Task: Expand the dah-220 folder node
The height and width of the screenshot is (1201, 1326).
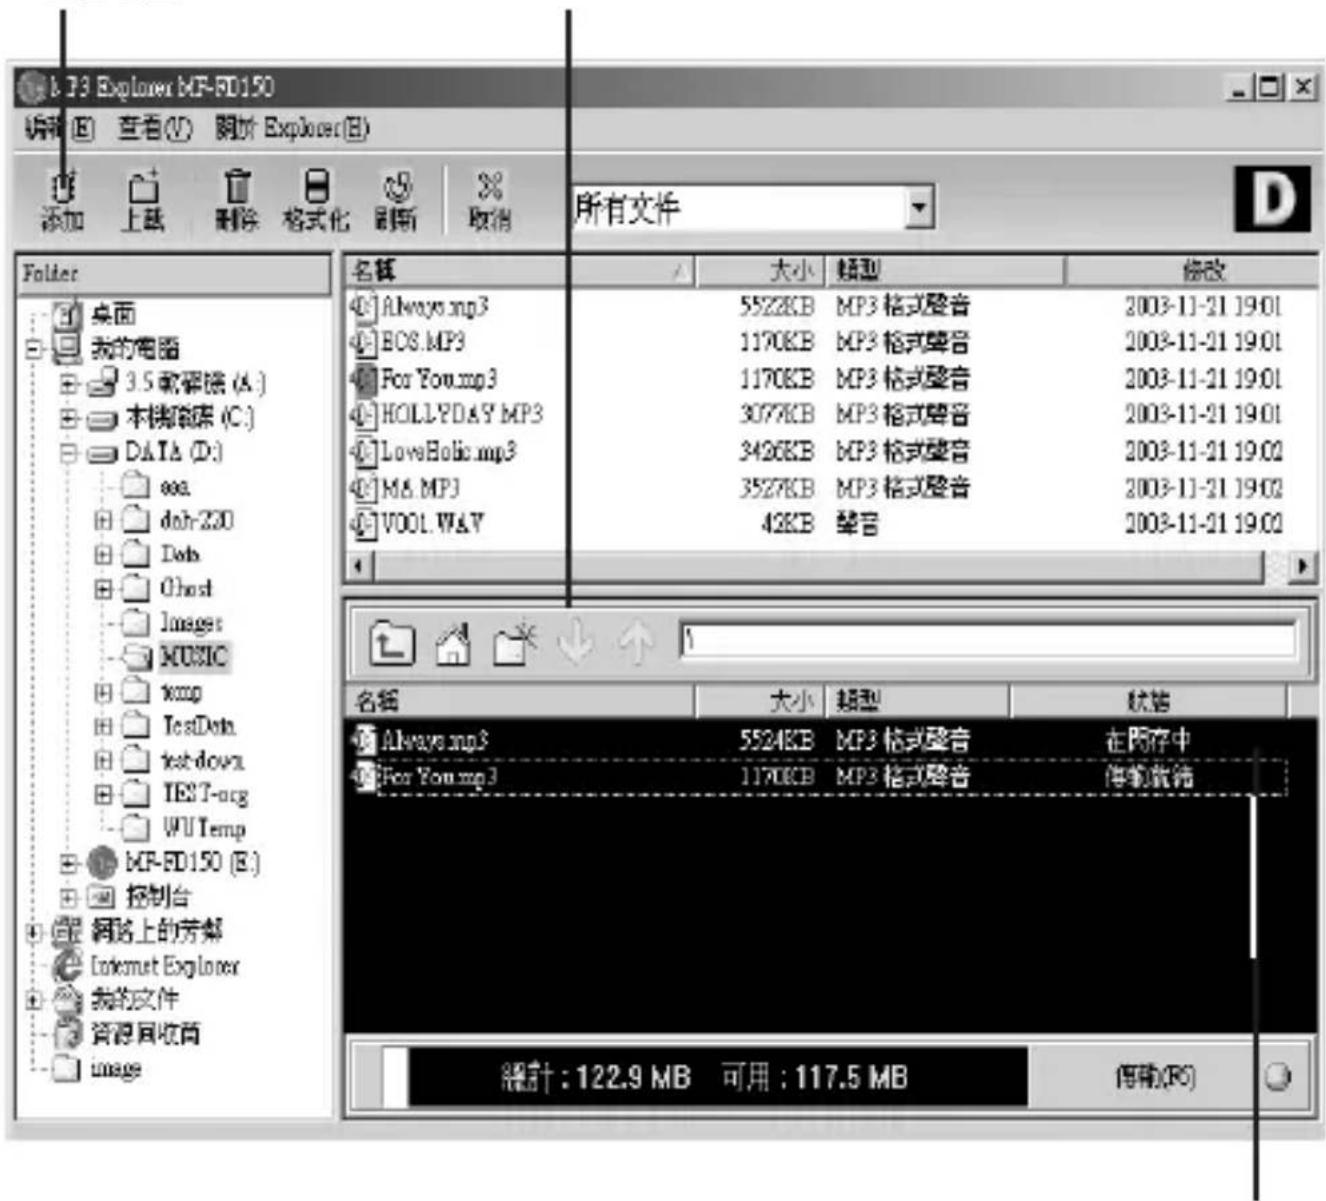Action: click(x=103, y=520)
